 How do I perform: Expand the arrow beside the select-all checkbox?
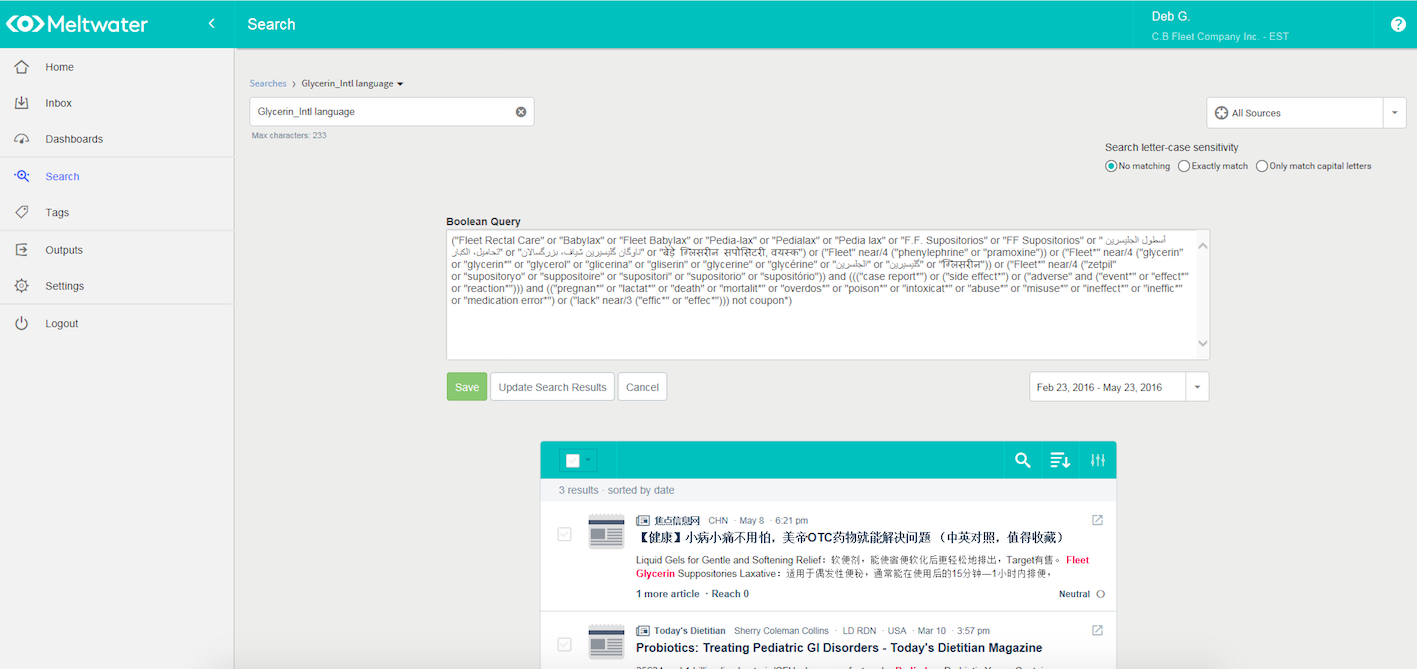coord(587,461)
